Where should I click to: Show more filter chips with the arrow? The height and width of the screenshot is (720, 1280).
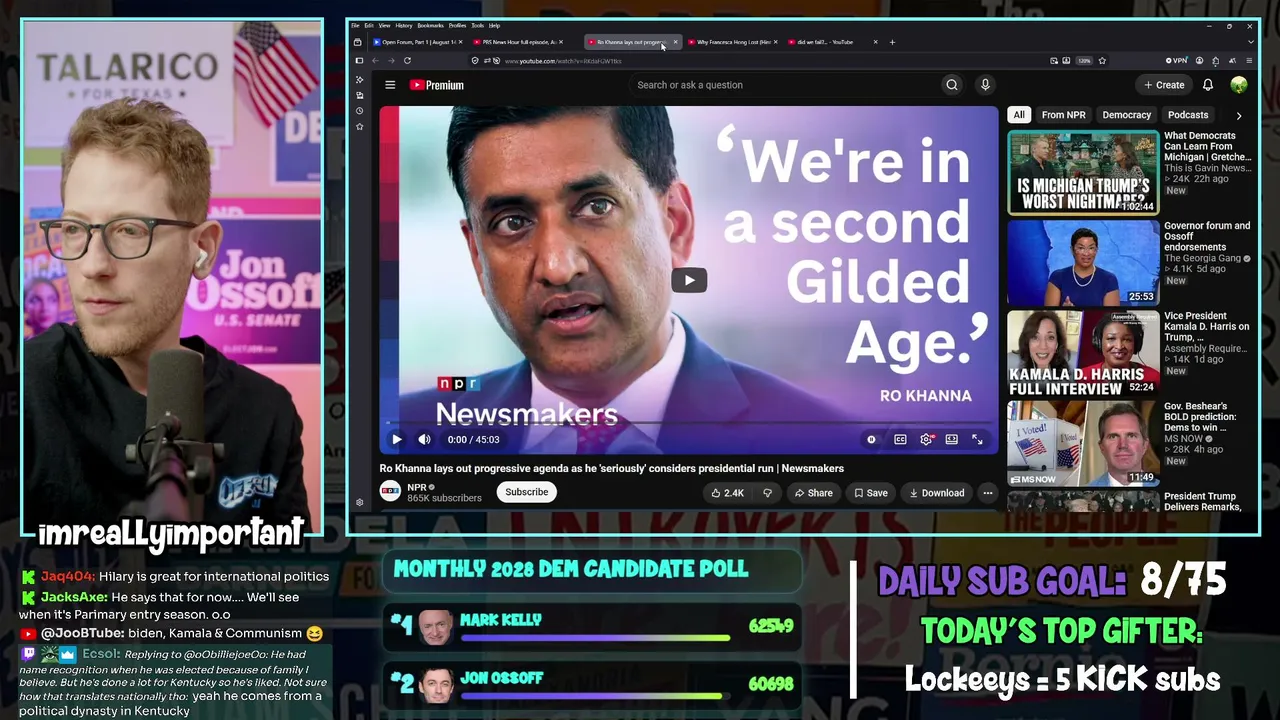[x=1239, y=116]
